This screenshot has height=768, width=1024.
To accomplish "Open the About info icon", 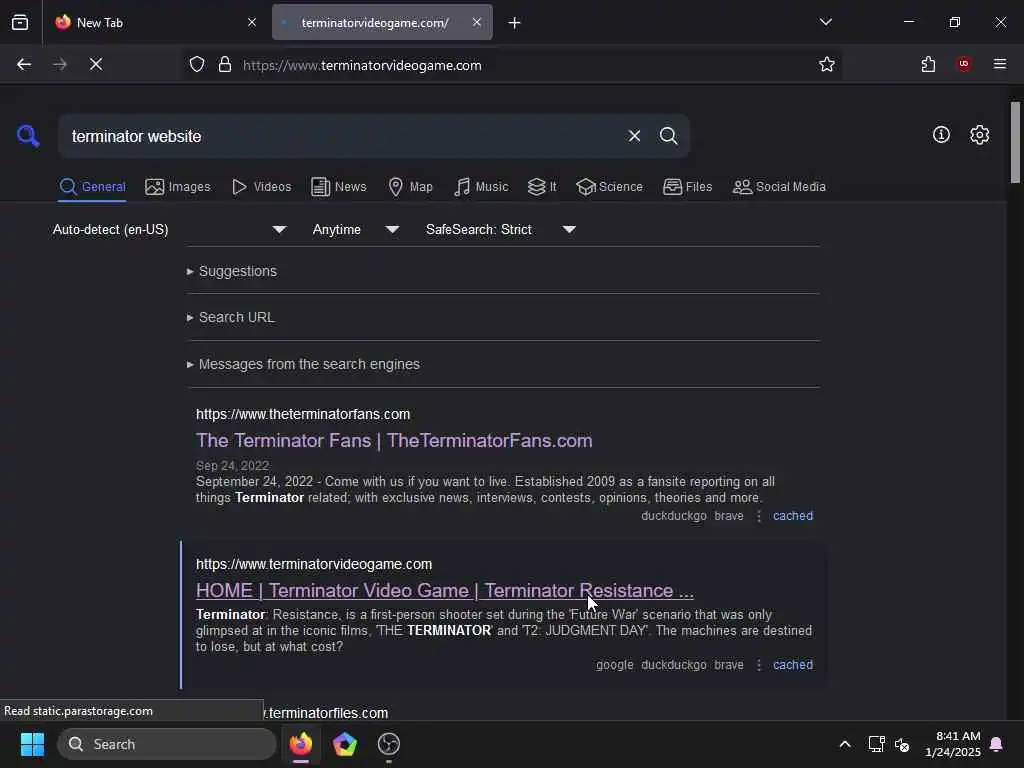I will 941,135.
